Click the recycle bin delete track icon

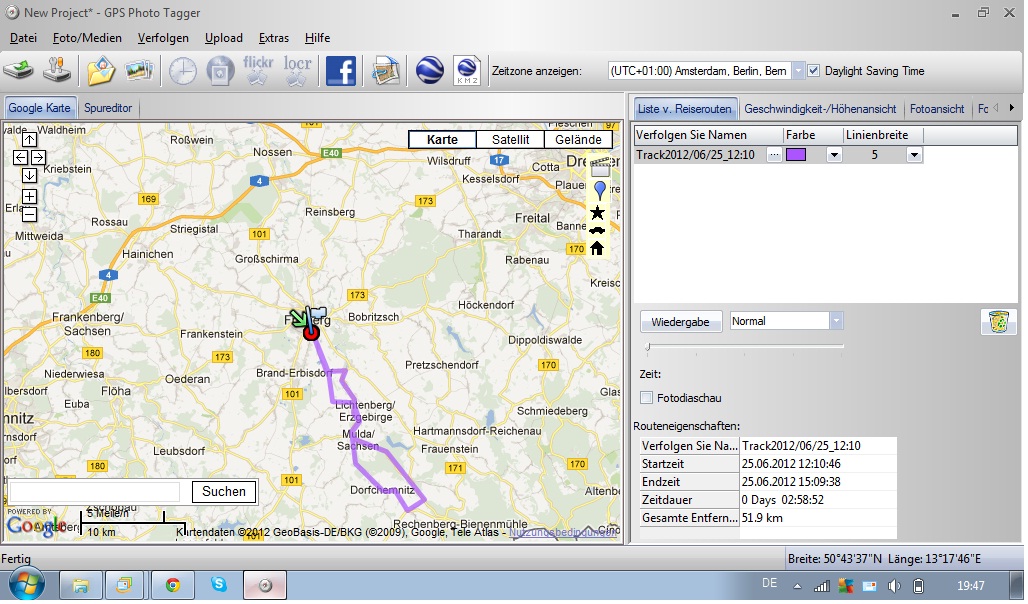tap(998, 322)
